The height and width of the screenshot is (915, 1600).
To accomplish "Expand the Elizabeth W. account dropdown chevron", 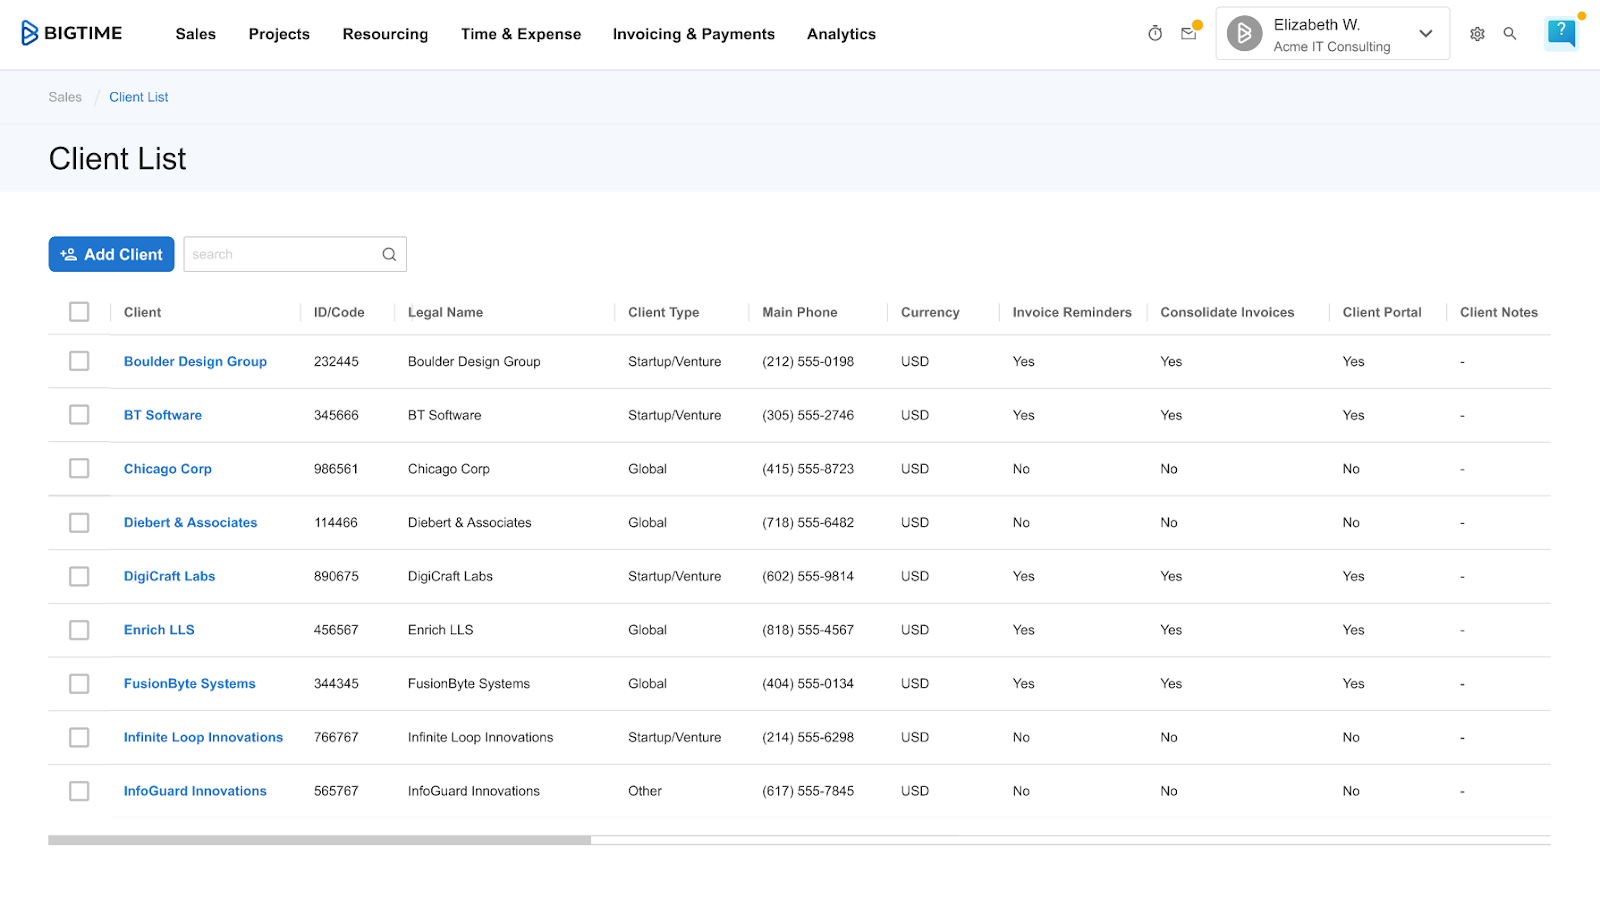I will point(1425,34).
